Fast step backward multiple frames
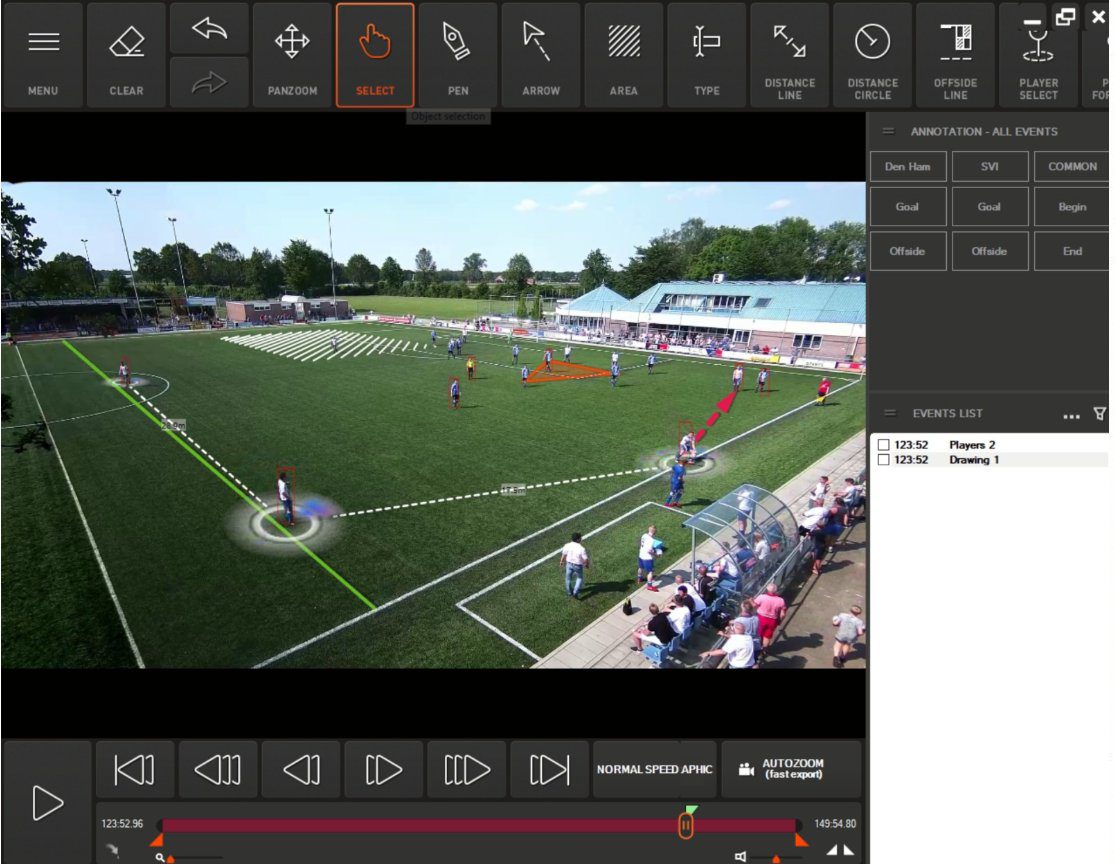 click(x=218, y=769)
